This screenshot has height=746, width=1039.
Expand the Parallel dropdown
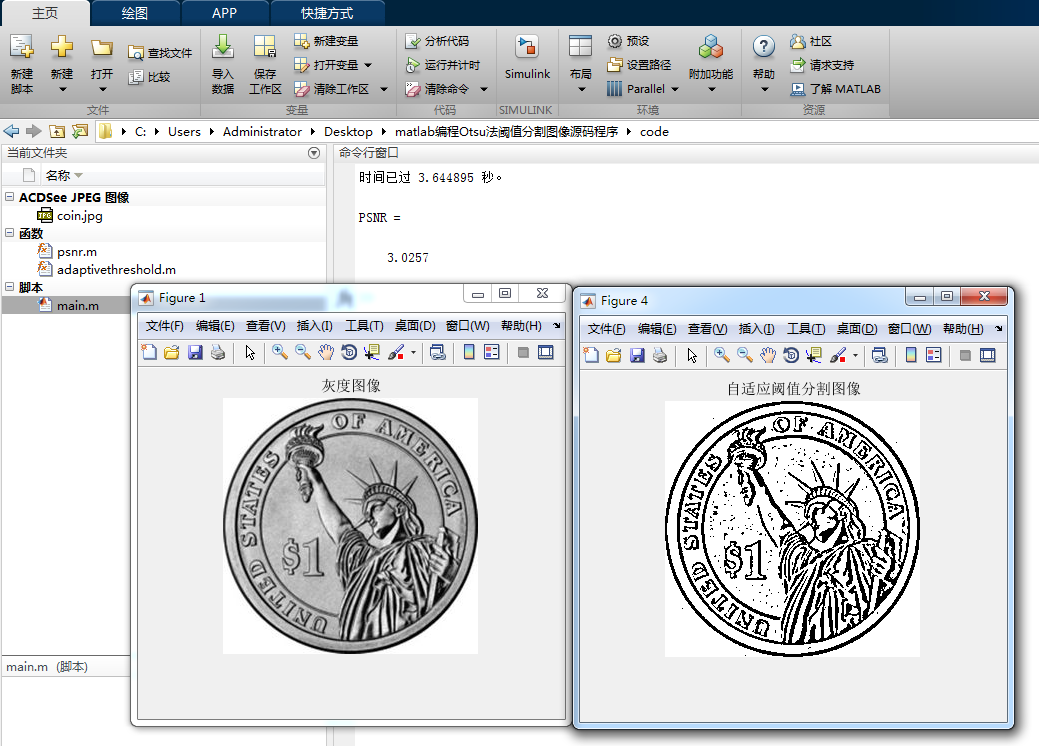pyautogui.click(x=675, y=89)
